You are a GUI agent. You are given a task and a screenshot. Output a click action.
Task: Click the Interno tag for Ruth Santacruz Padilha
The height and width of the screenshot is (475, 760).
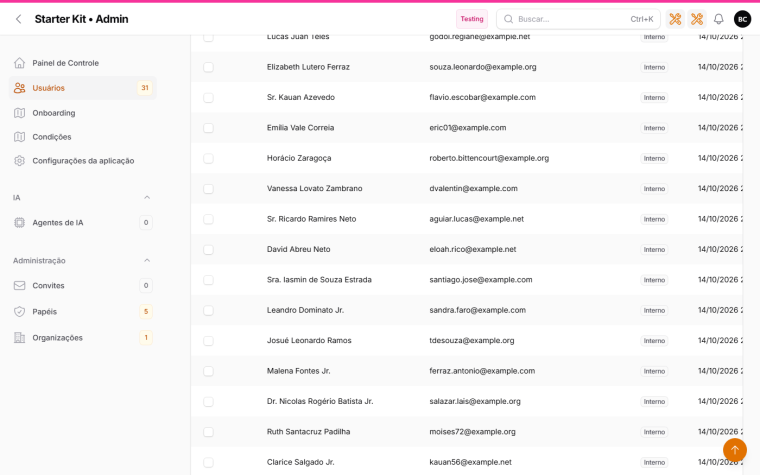[654, 432]
